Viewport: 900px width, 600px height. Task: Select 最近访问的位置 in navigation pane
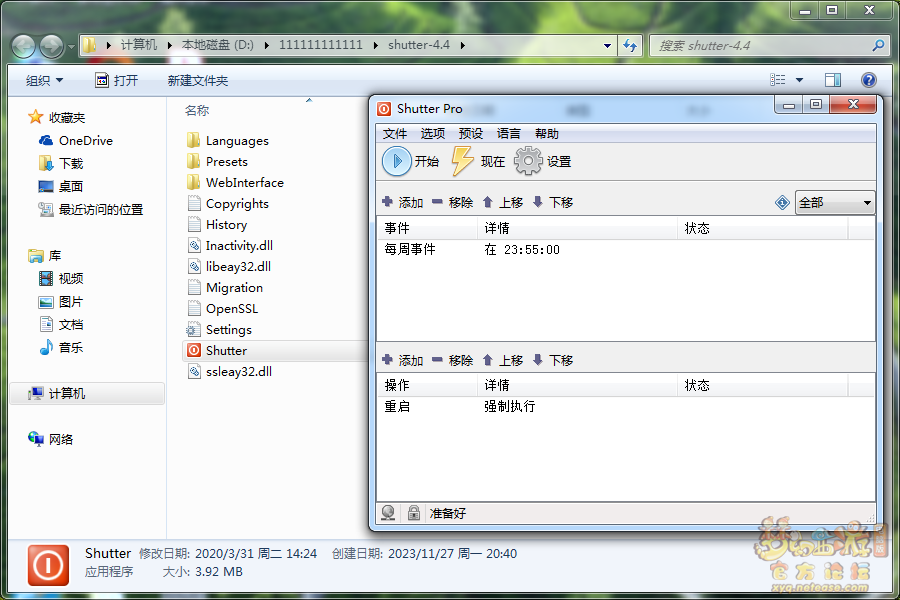[91, 210]
